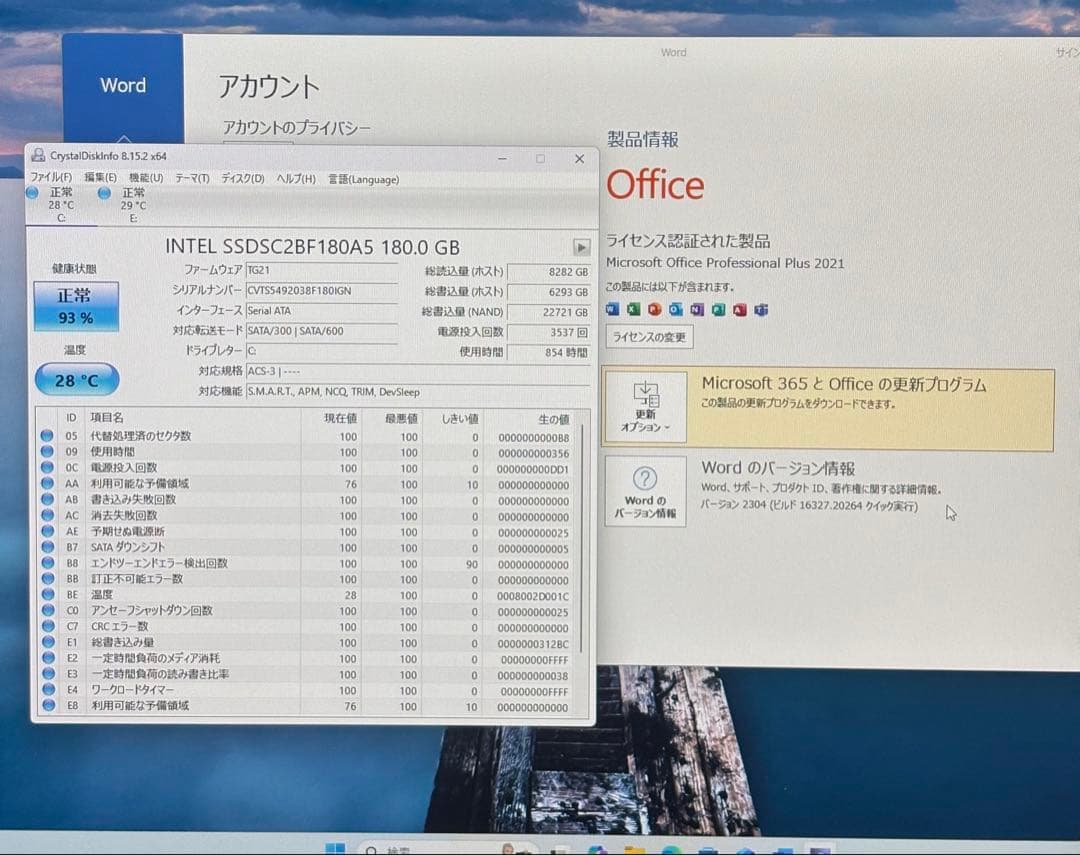The image size is (1080, 855).
Task: Click the 総書込量 (ホスト) value 6293 GB
Action: [549, 291]
